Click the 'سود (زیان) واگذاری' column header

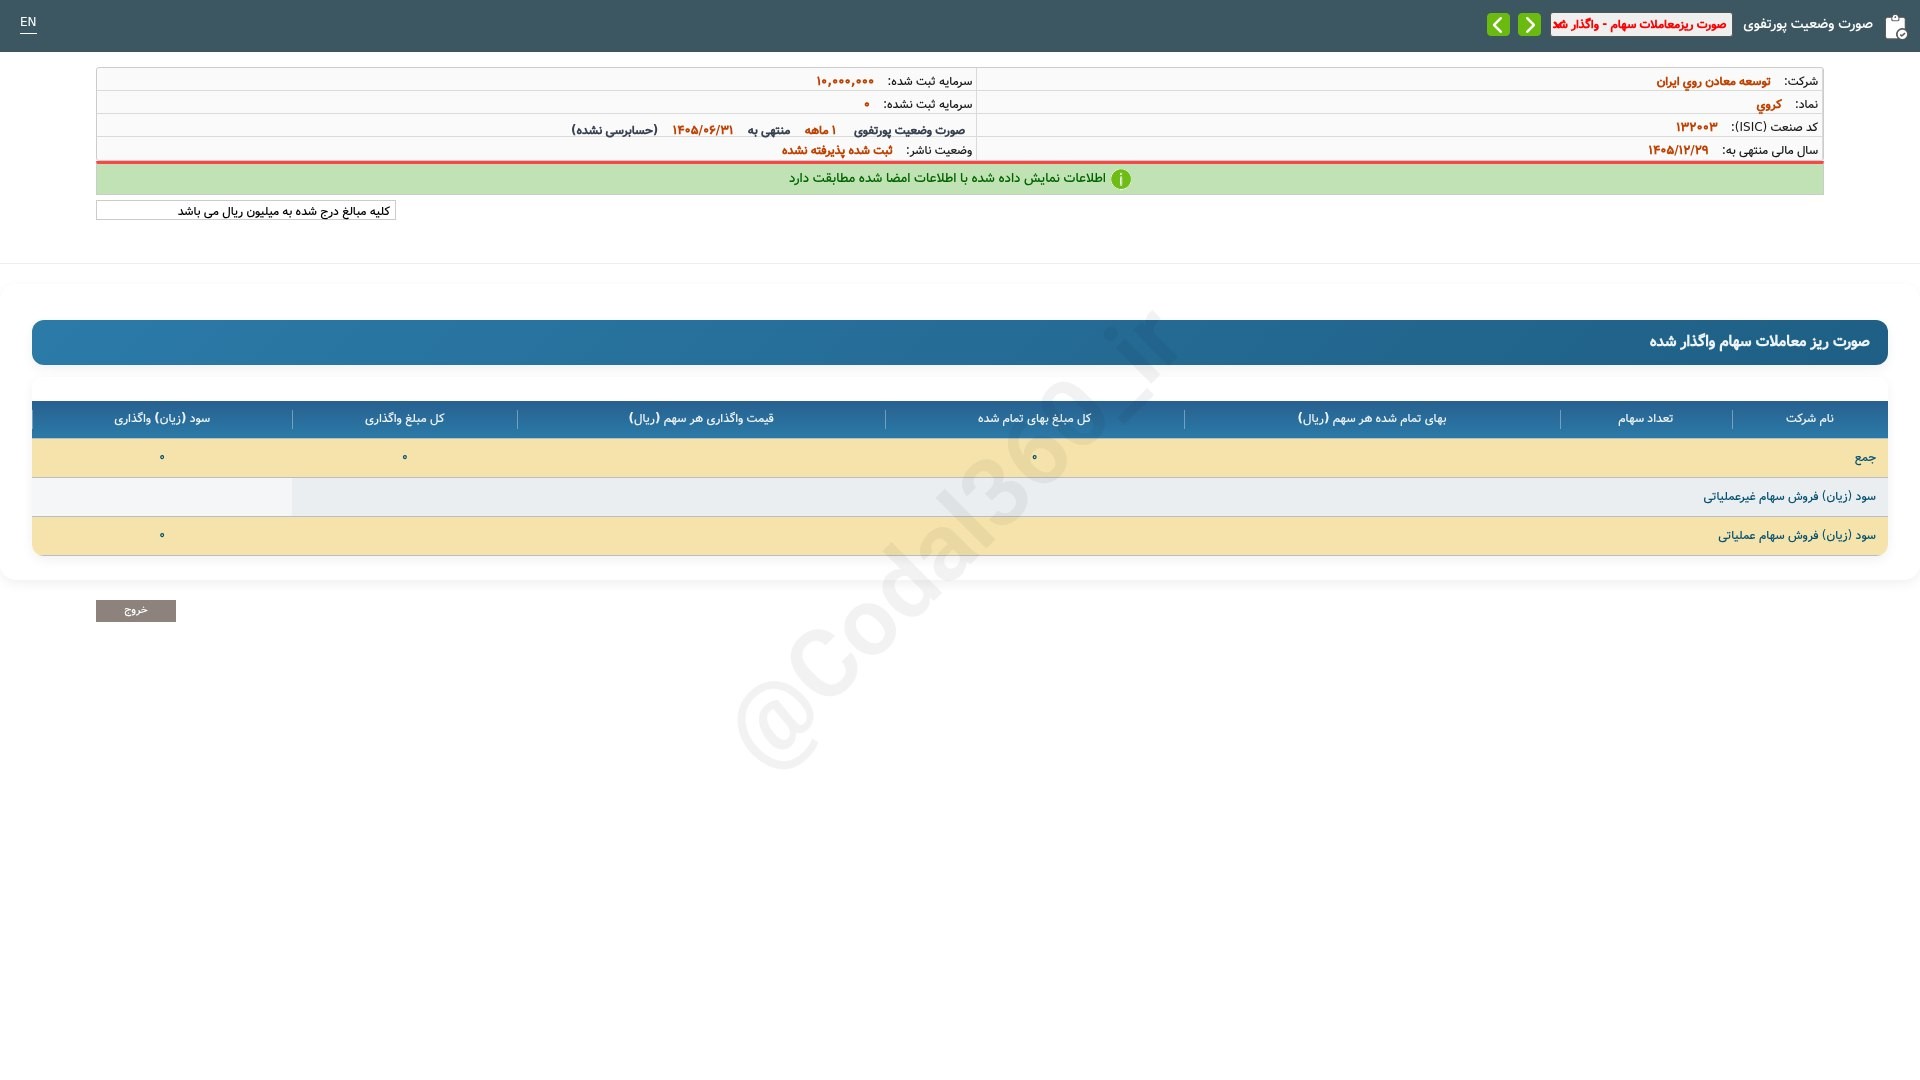[x=162, y=419]
